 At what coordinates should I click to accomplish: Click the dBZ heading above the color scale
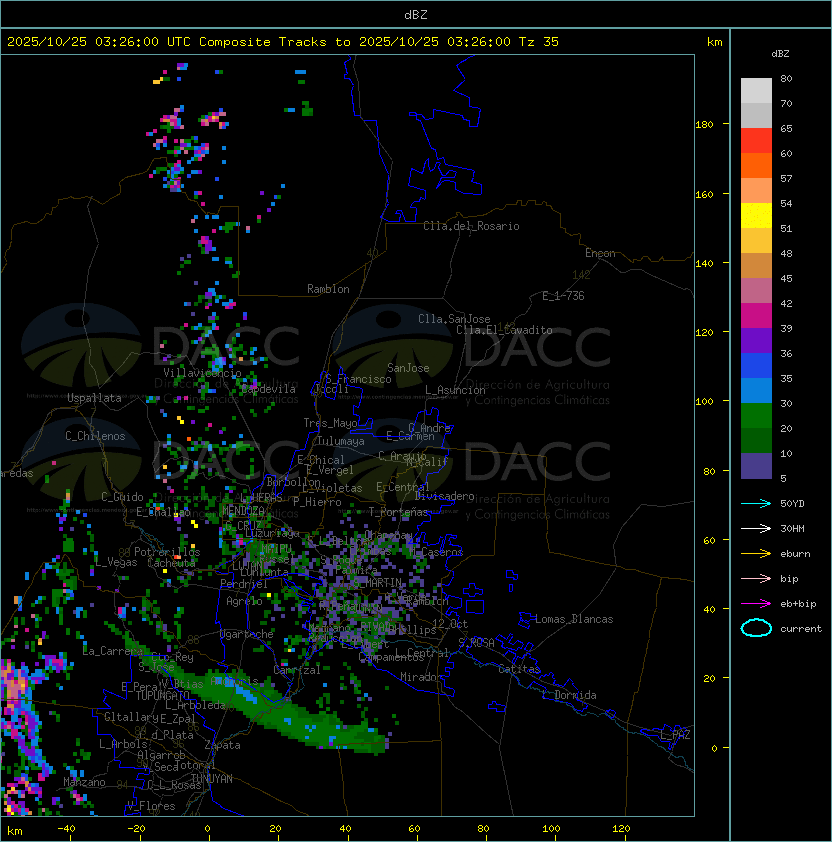(780, 54)
